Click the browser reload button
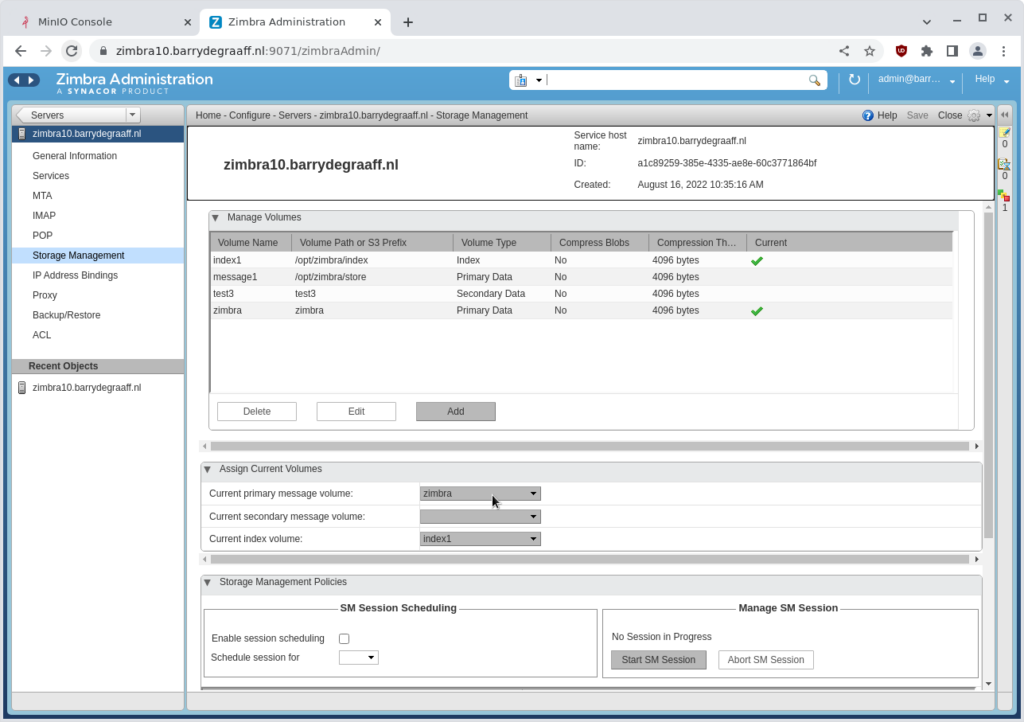 72,51
